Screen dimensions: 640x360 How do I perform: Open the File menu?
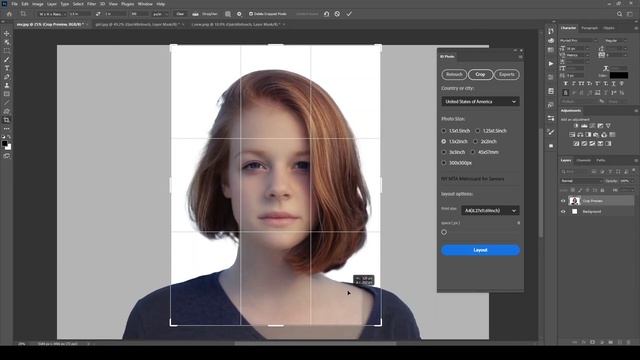(14, 4)
